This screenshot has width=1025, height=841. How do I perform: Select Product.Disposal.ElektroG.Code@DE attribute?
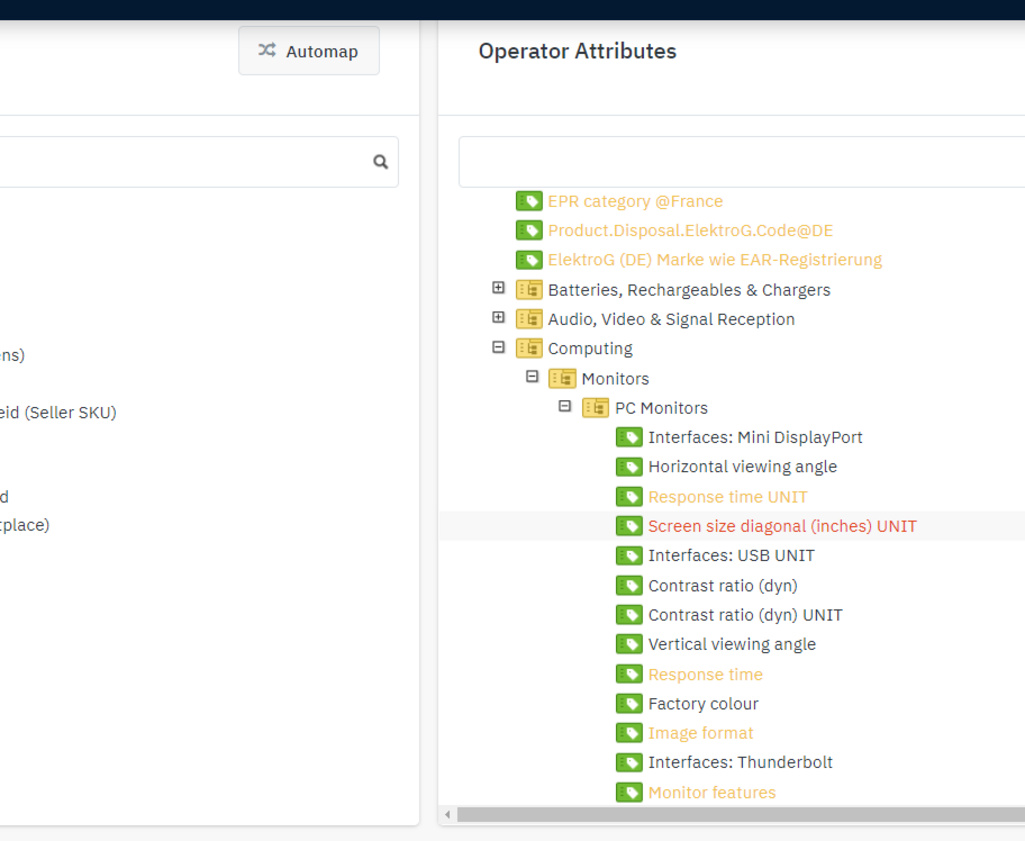click(x=690, y=231)
